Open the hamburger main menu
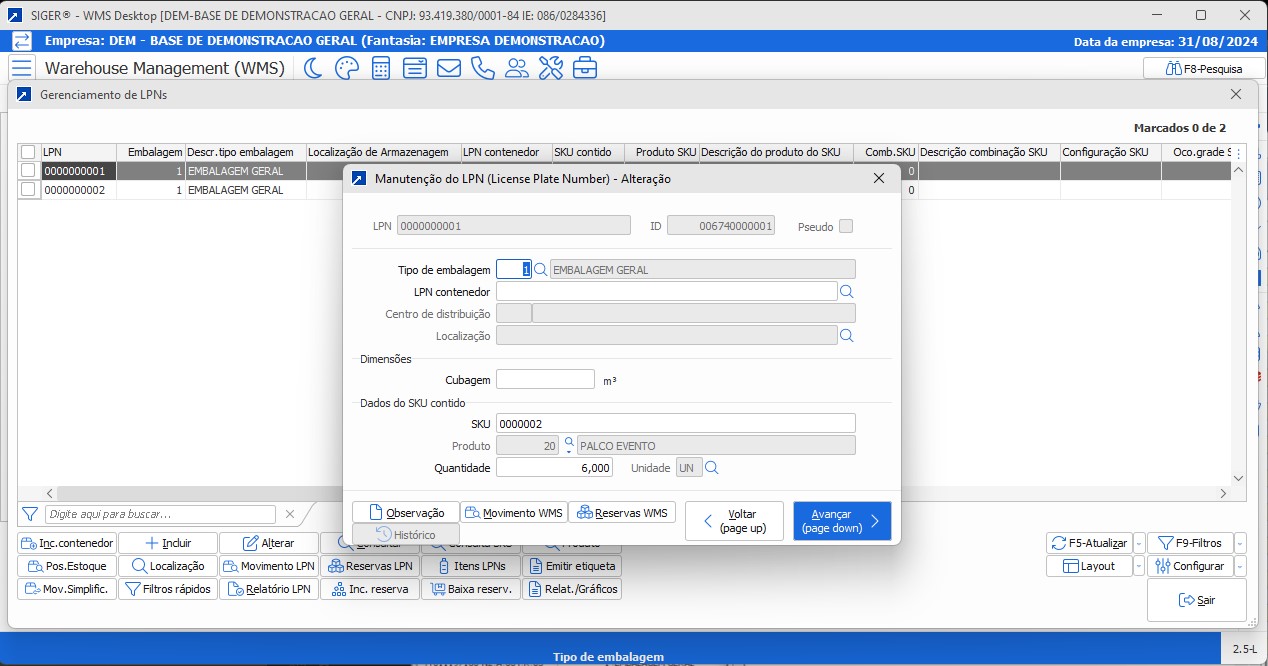Viewport: 1268px width, 666px height. coord(22,68)
